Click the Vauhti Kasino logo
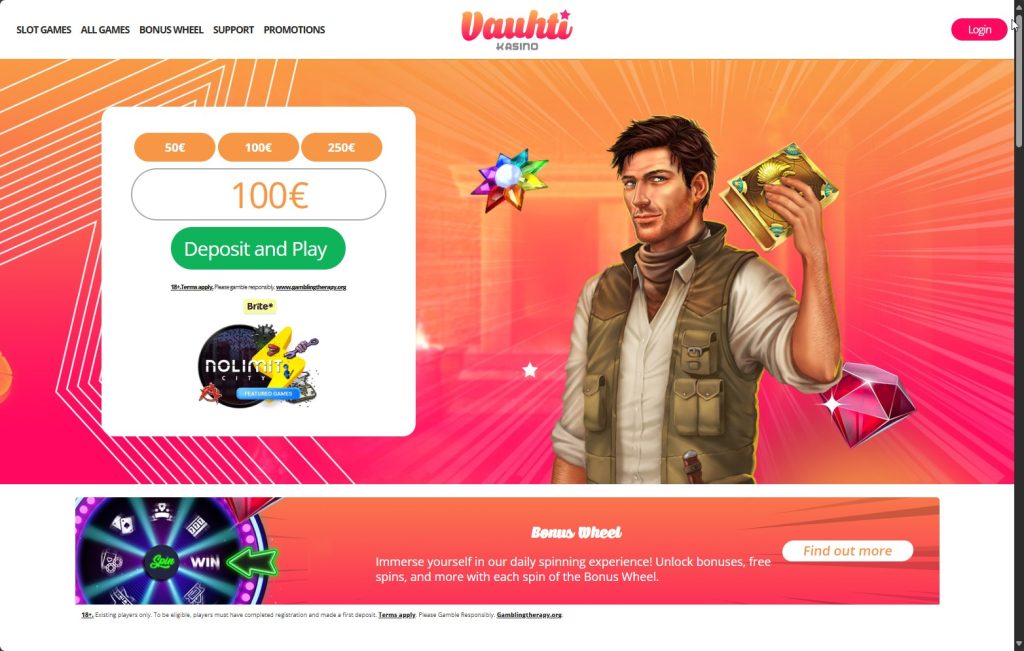Image resolution: width=1024 pixels, height=651 pixels. [x=517, y=29]
